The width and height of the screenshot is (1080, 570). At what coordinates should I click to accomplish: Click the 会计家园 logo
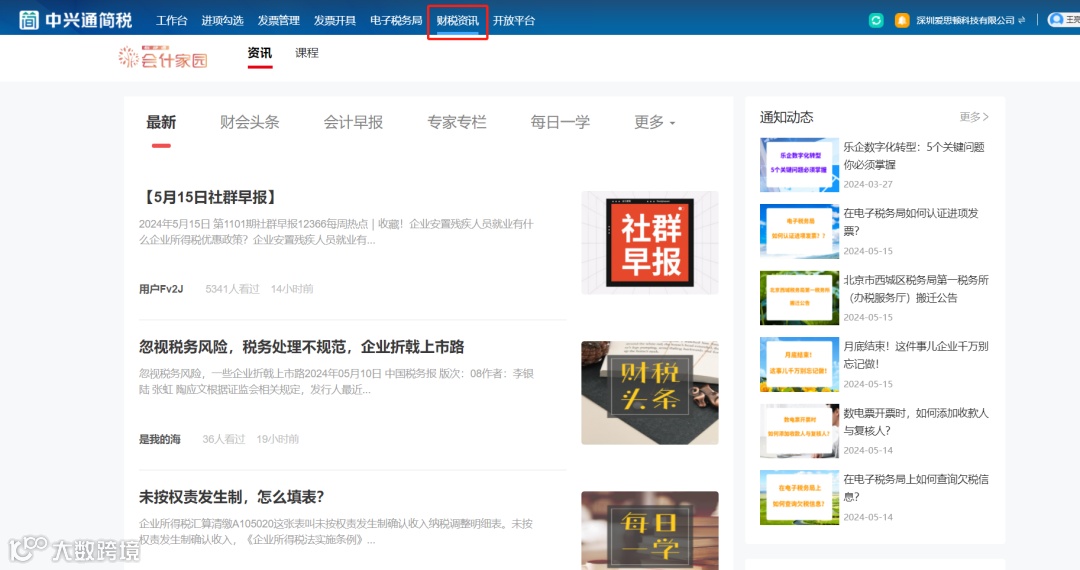163,57
